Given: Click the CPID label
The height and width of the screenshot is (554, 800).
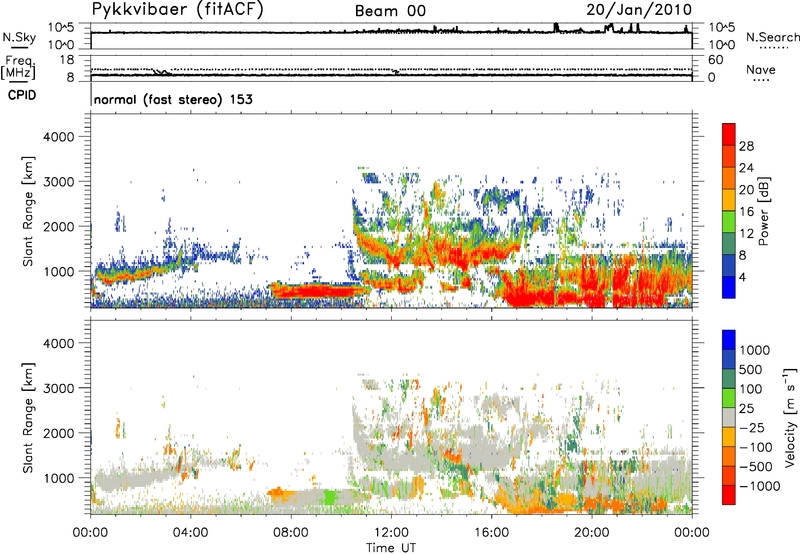Looking at the screenshot, I should coord(22,95).
